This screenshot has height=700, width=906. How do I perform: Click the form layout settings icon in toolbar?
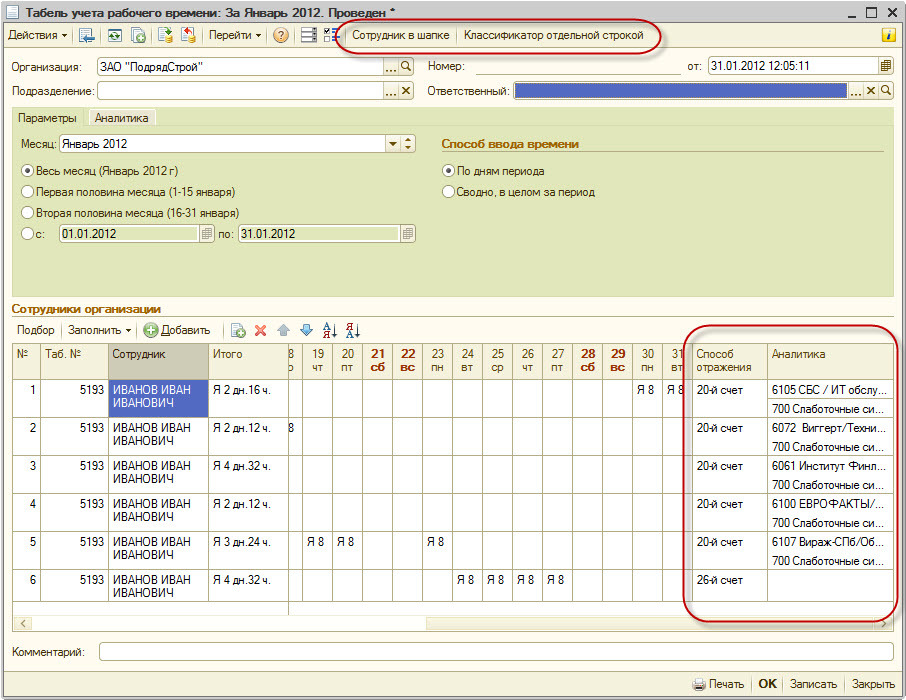[309, 35]
